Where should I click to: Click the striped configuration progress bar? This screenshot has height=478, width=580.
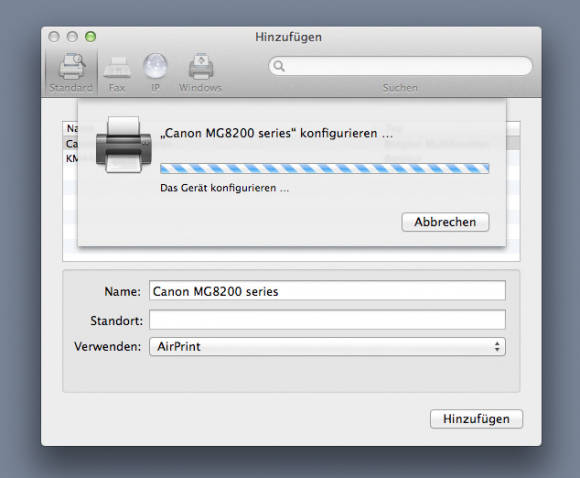(x=324, y=169)
